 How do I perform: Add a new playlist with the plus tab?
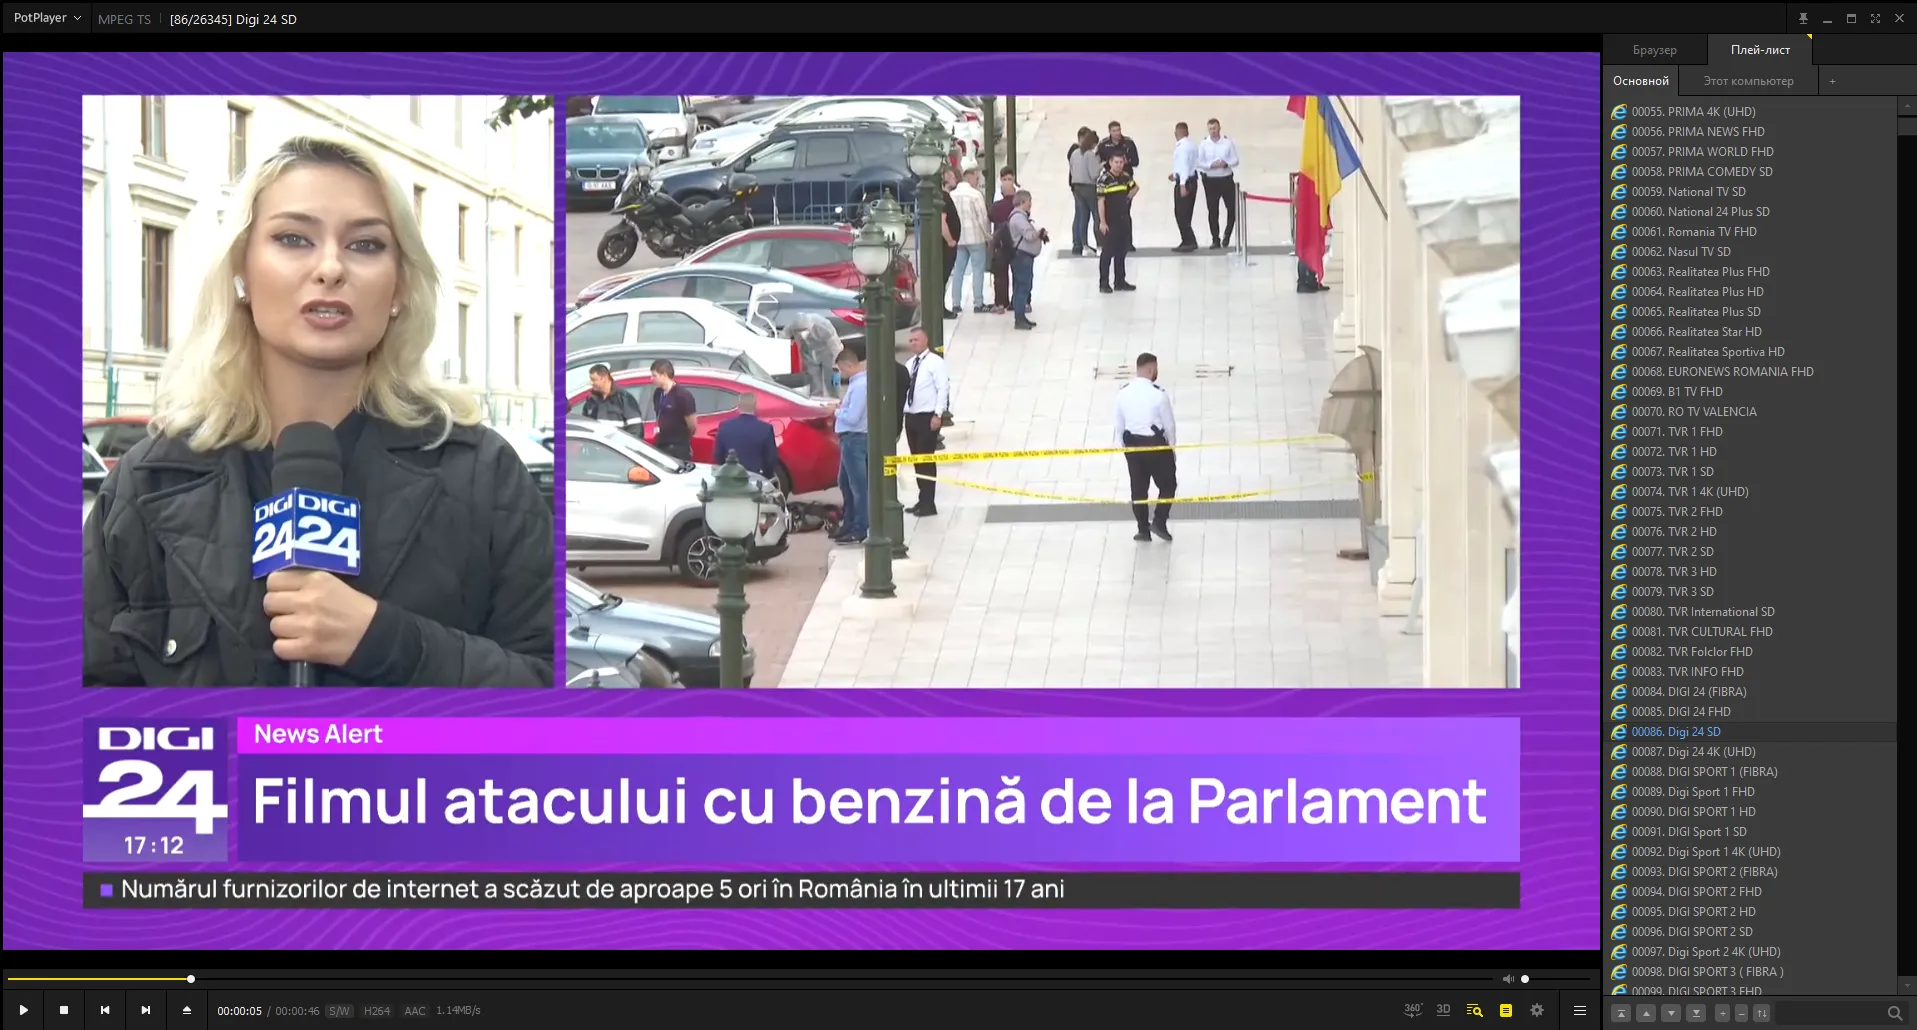click(1832, 81)
